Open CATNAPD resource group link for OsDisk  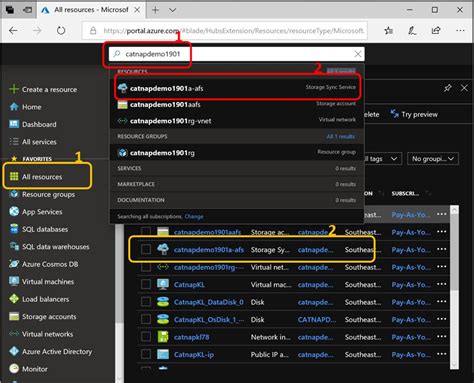coord(317,319)
